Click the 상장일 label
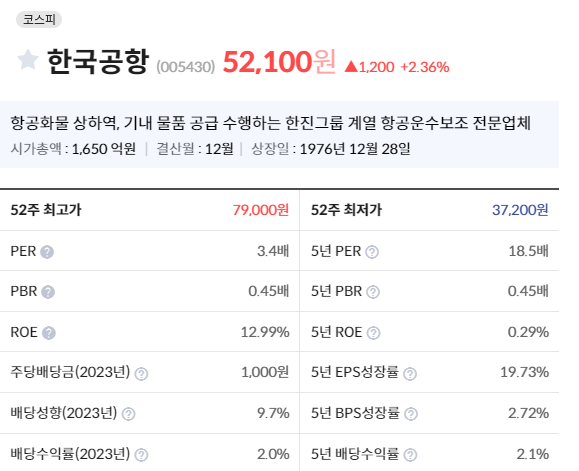The width and height of the screenshot is (579, 471). pyautogui.click(x=270, y=149)
